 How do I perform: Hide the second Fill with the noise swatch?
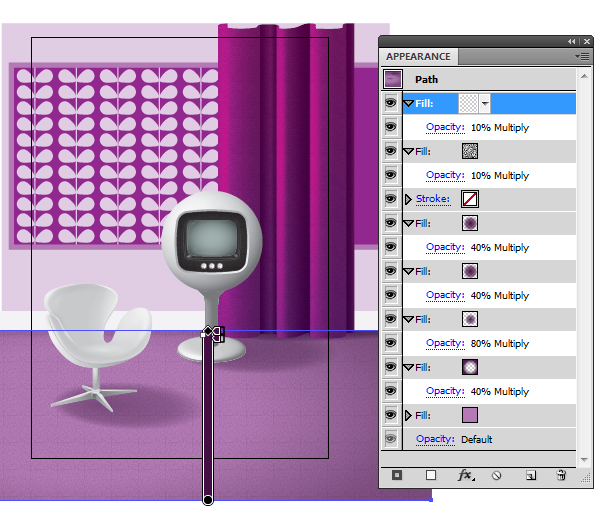coord(390,151)
